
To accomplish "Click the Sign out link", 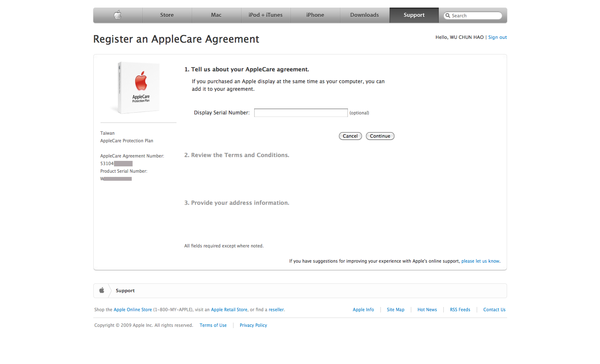I will point(497,37).
